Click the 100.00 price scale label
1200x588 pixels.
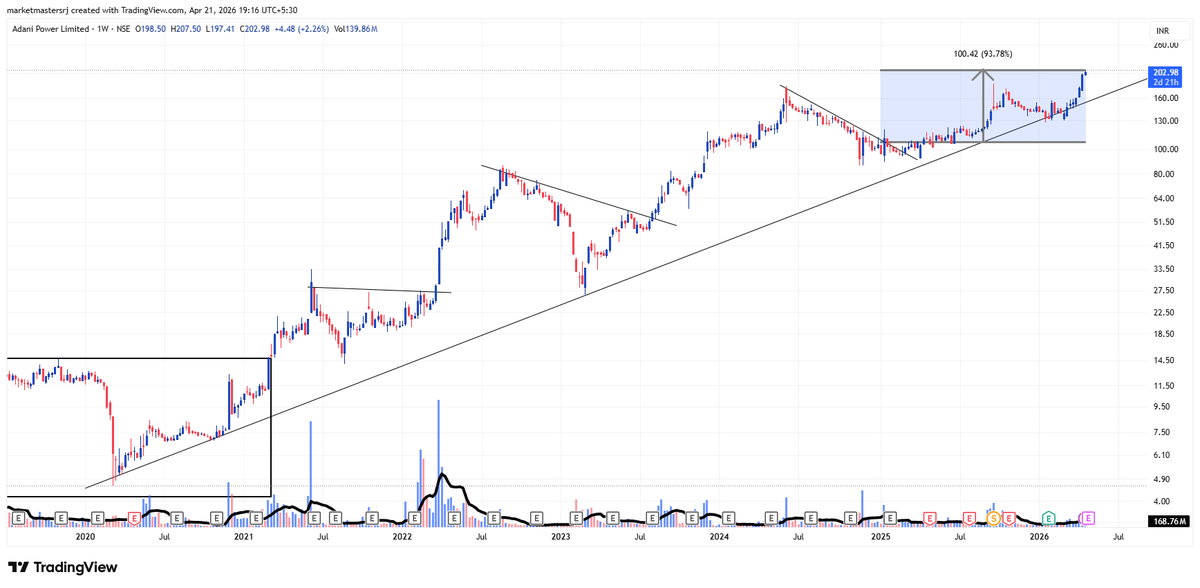click(1166, 150)
